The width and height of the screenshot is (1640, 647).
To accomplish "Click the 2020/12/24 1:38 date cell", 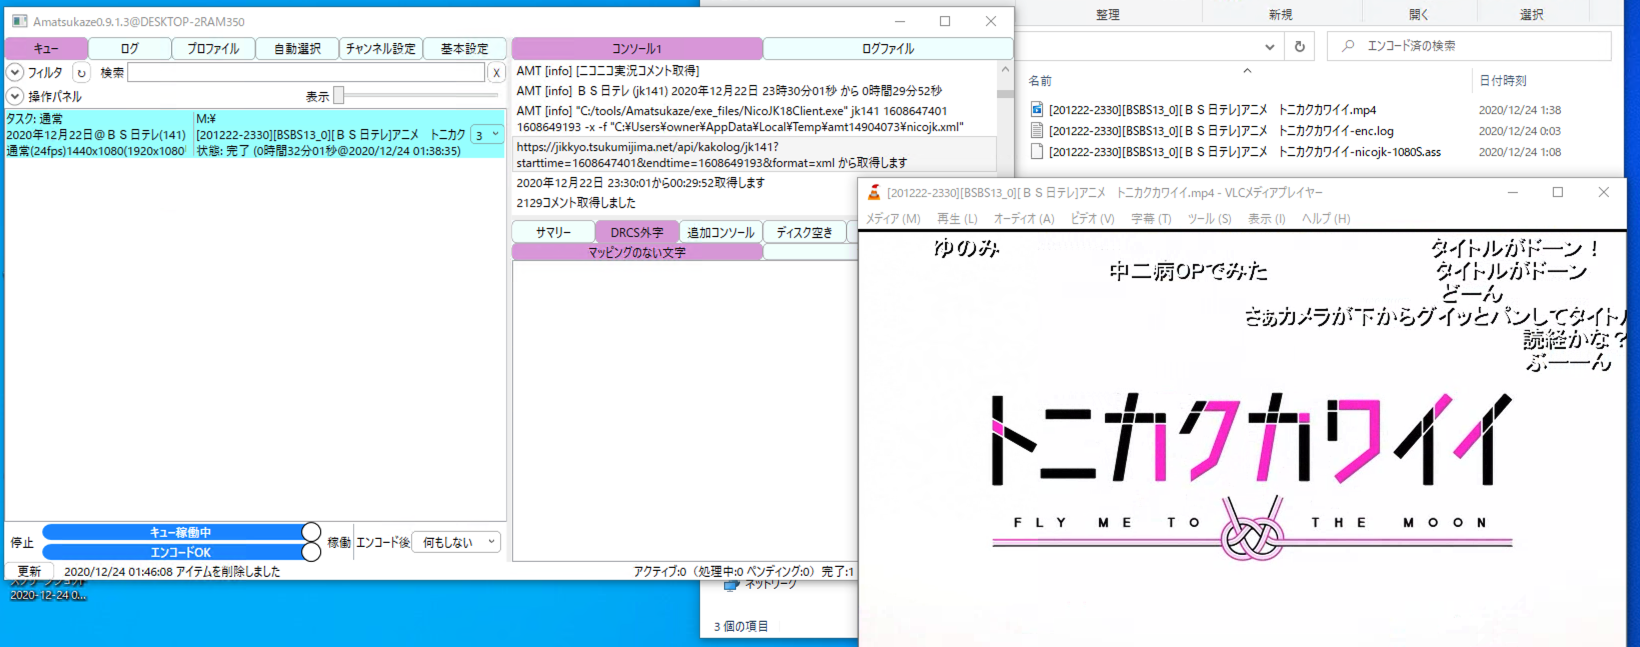I will (1519, 110).
